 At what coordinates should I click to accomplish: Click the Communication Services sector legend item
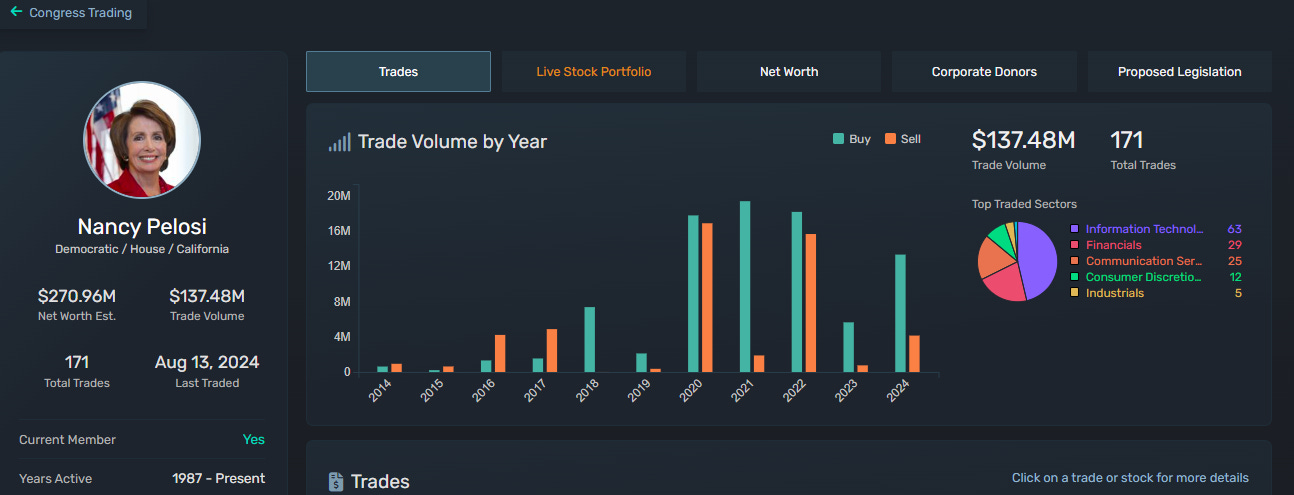pos(1155,261)
